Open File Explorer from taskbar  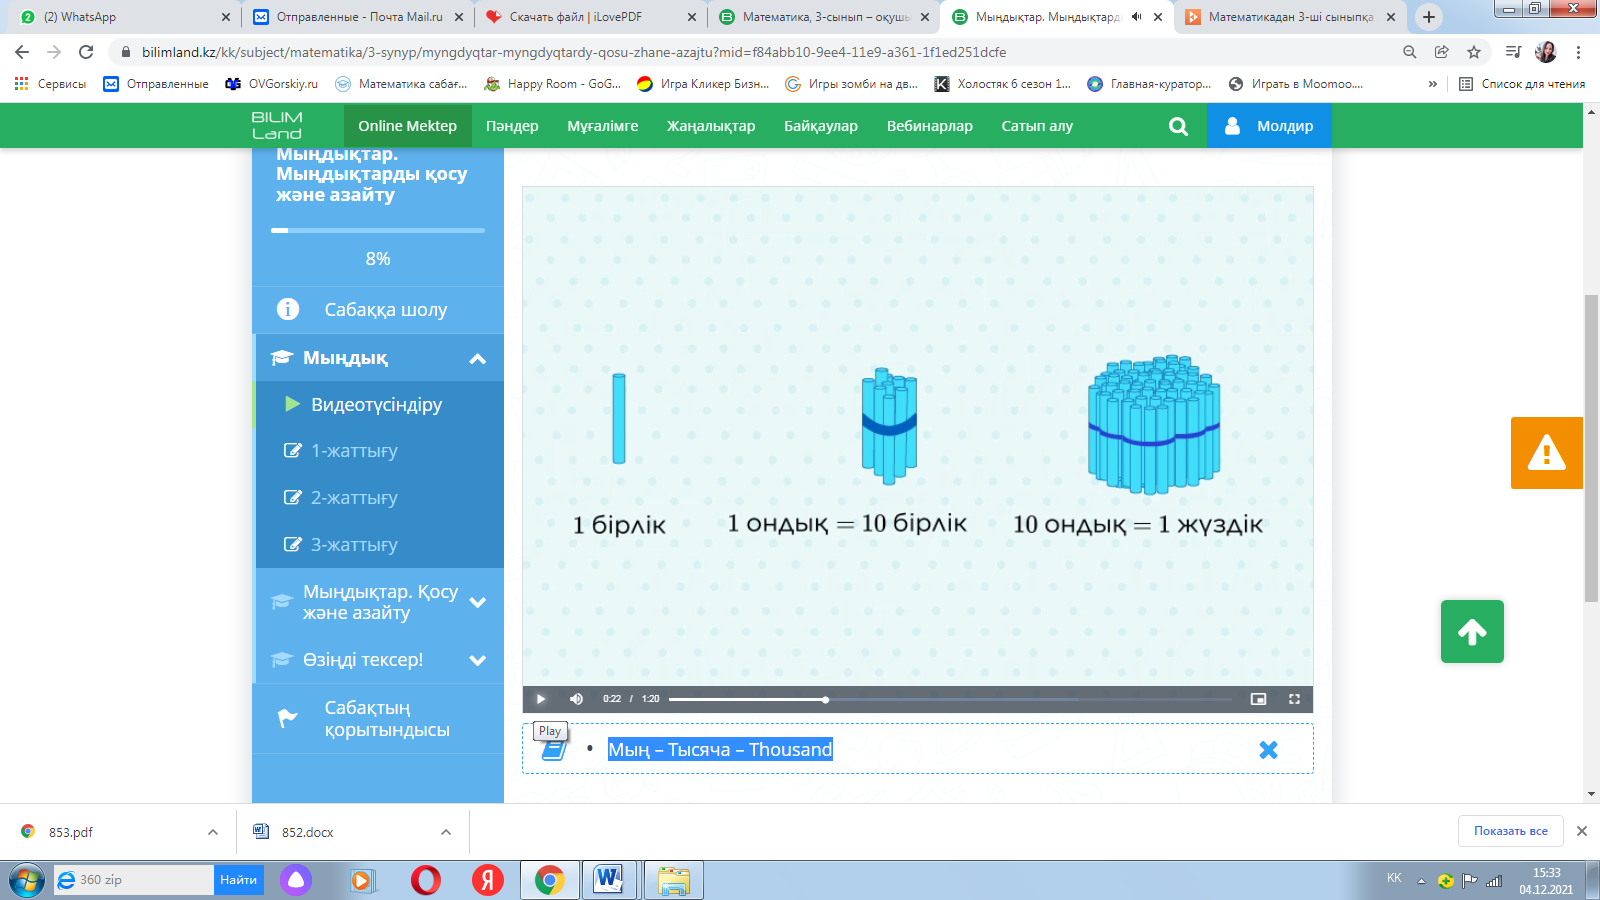tap(674, 880)
